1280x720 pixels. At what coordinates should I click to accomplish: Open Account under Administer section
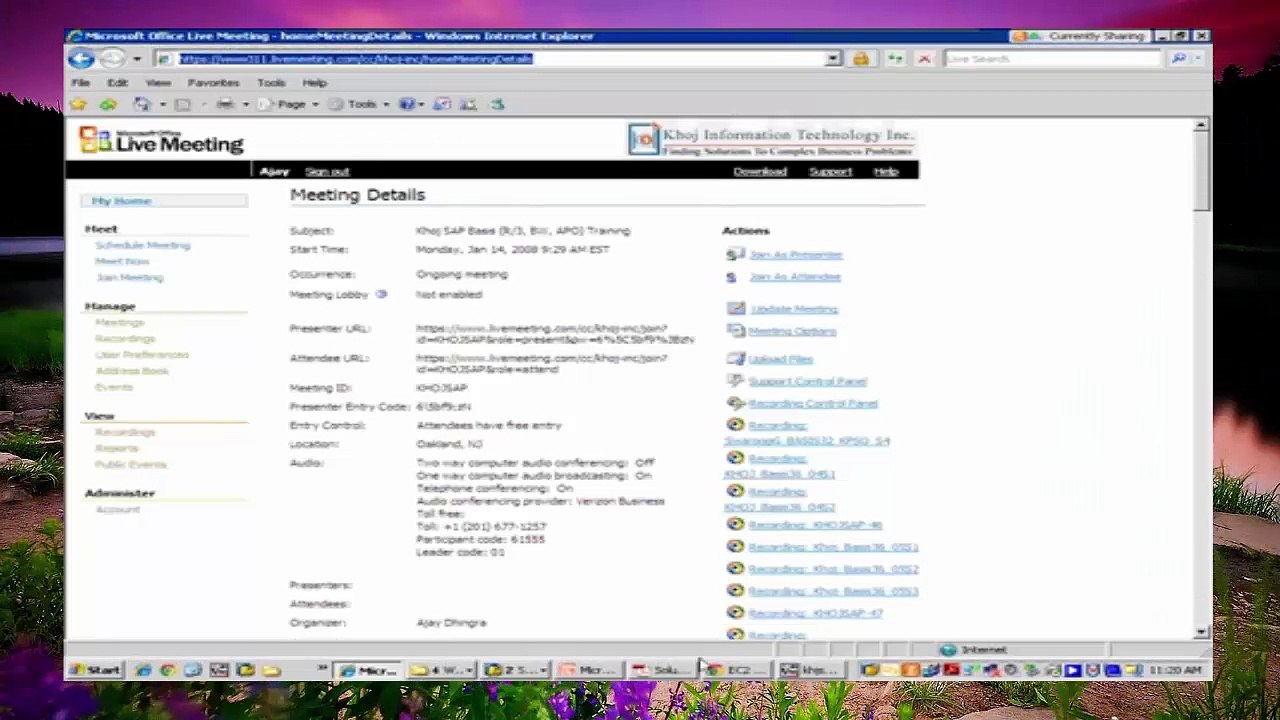(x=118, y=509)
